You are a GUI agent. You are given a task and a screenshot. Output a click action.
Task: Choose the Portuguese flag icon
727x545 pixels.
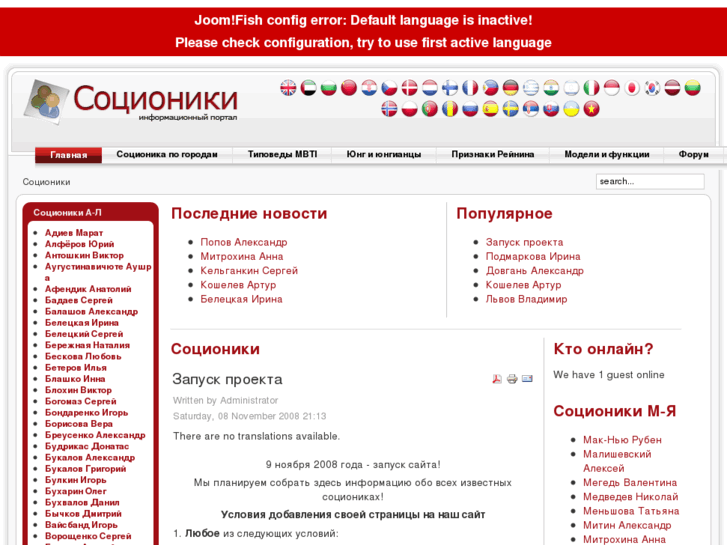429,109
